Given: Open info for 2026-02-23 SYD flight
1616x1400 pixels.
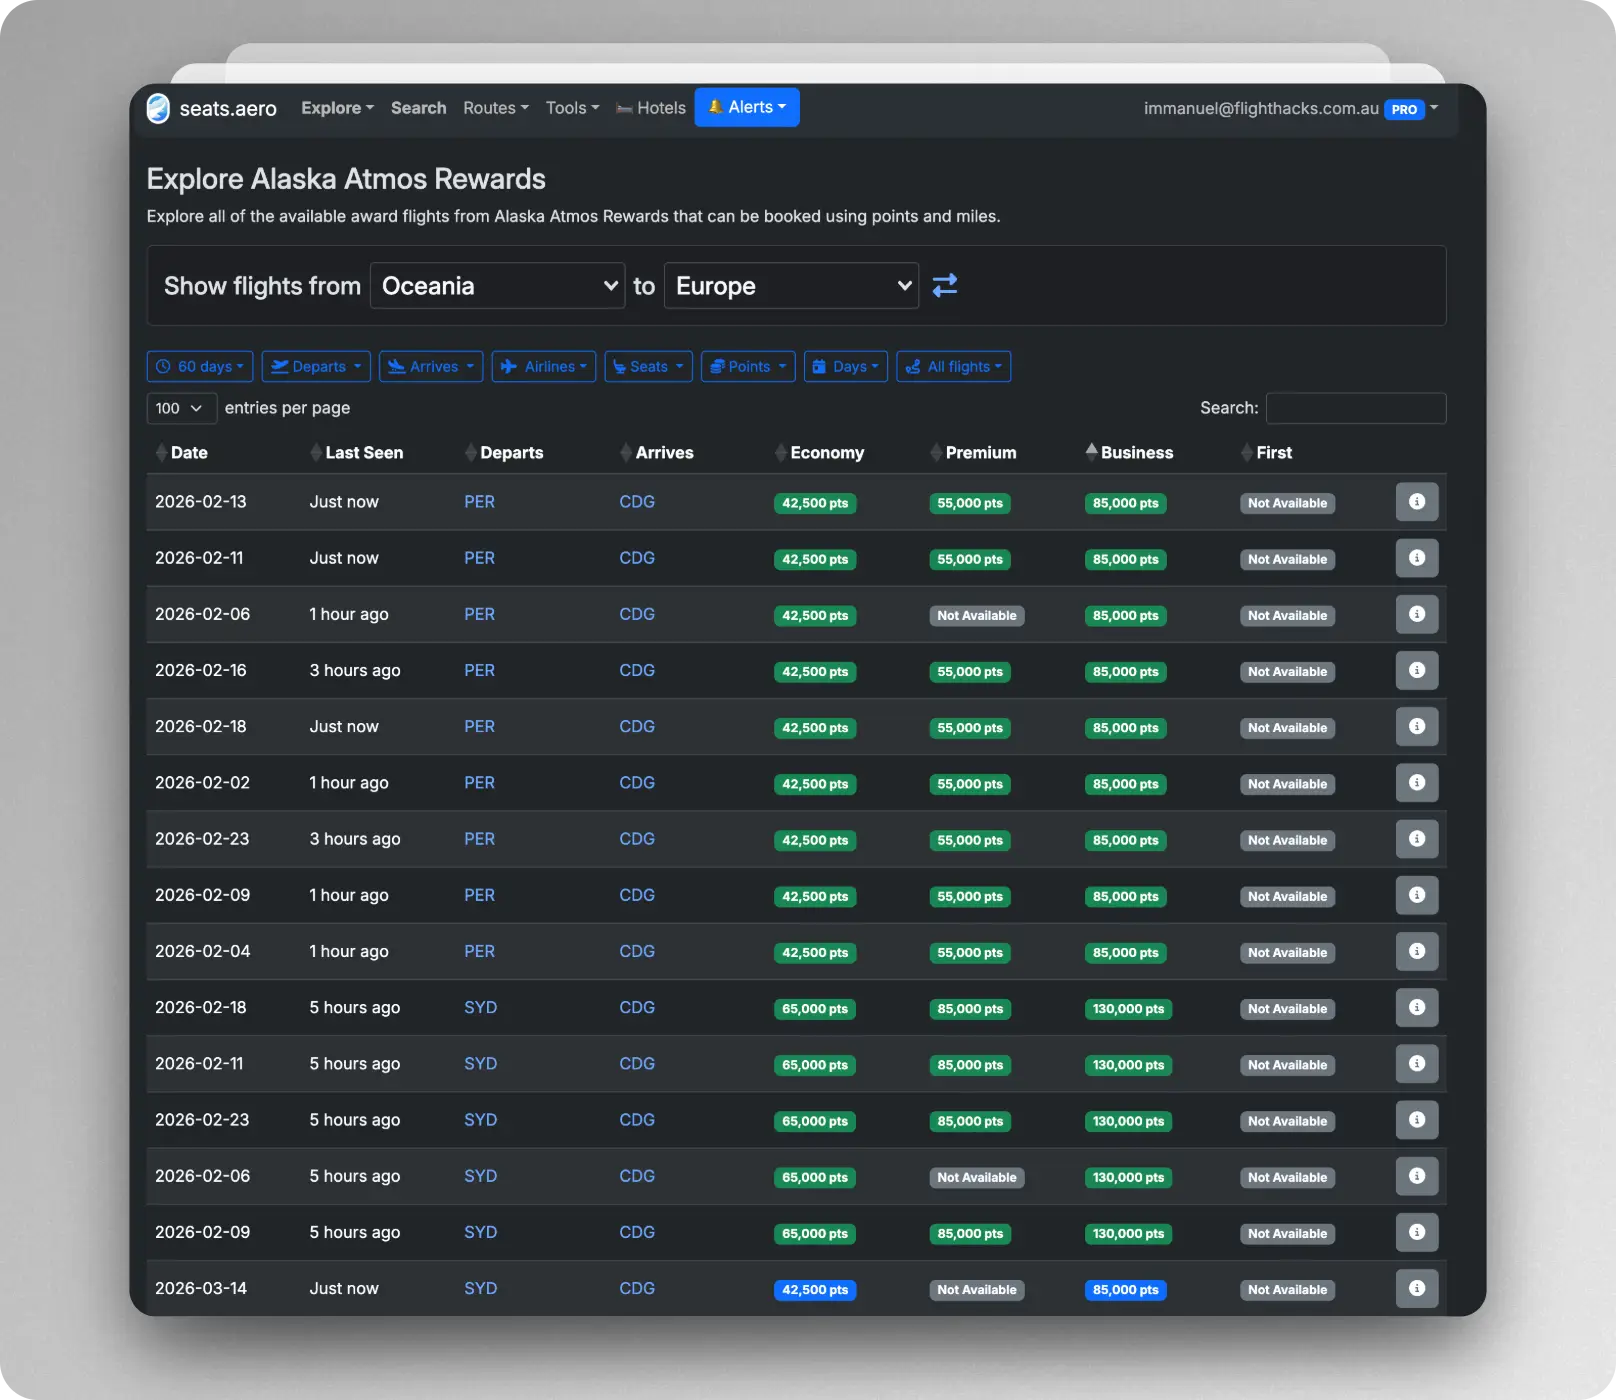Looking at the screenshot, I should (1417, 1120).
